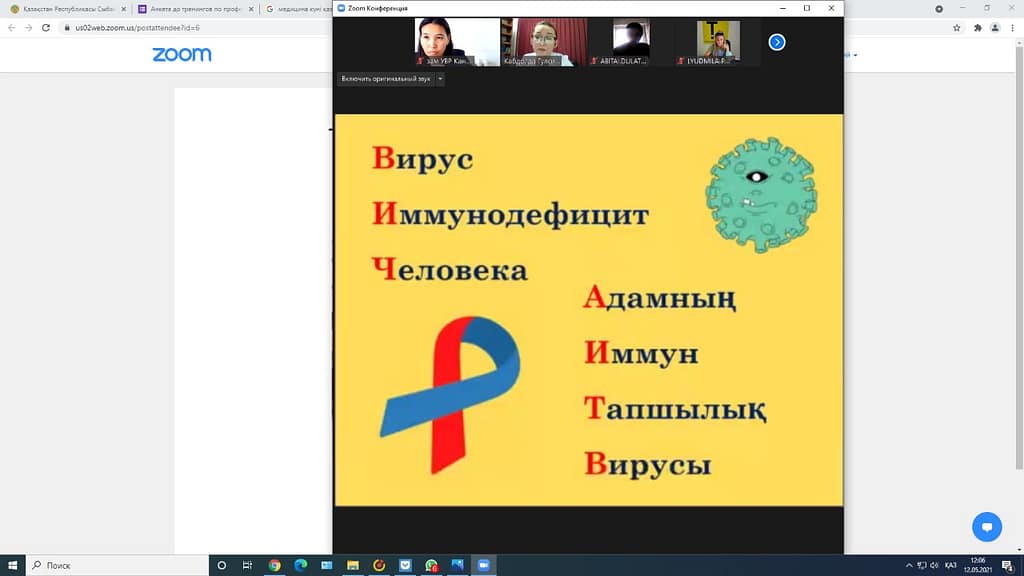Open the blue chat bubble widget
Image resolution: width=1024 pixels, height=576 pixels.
[x=986, y=526]
